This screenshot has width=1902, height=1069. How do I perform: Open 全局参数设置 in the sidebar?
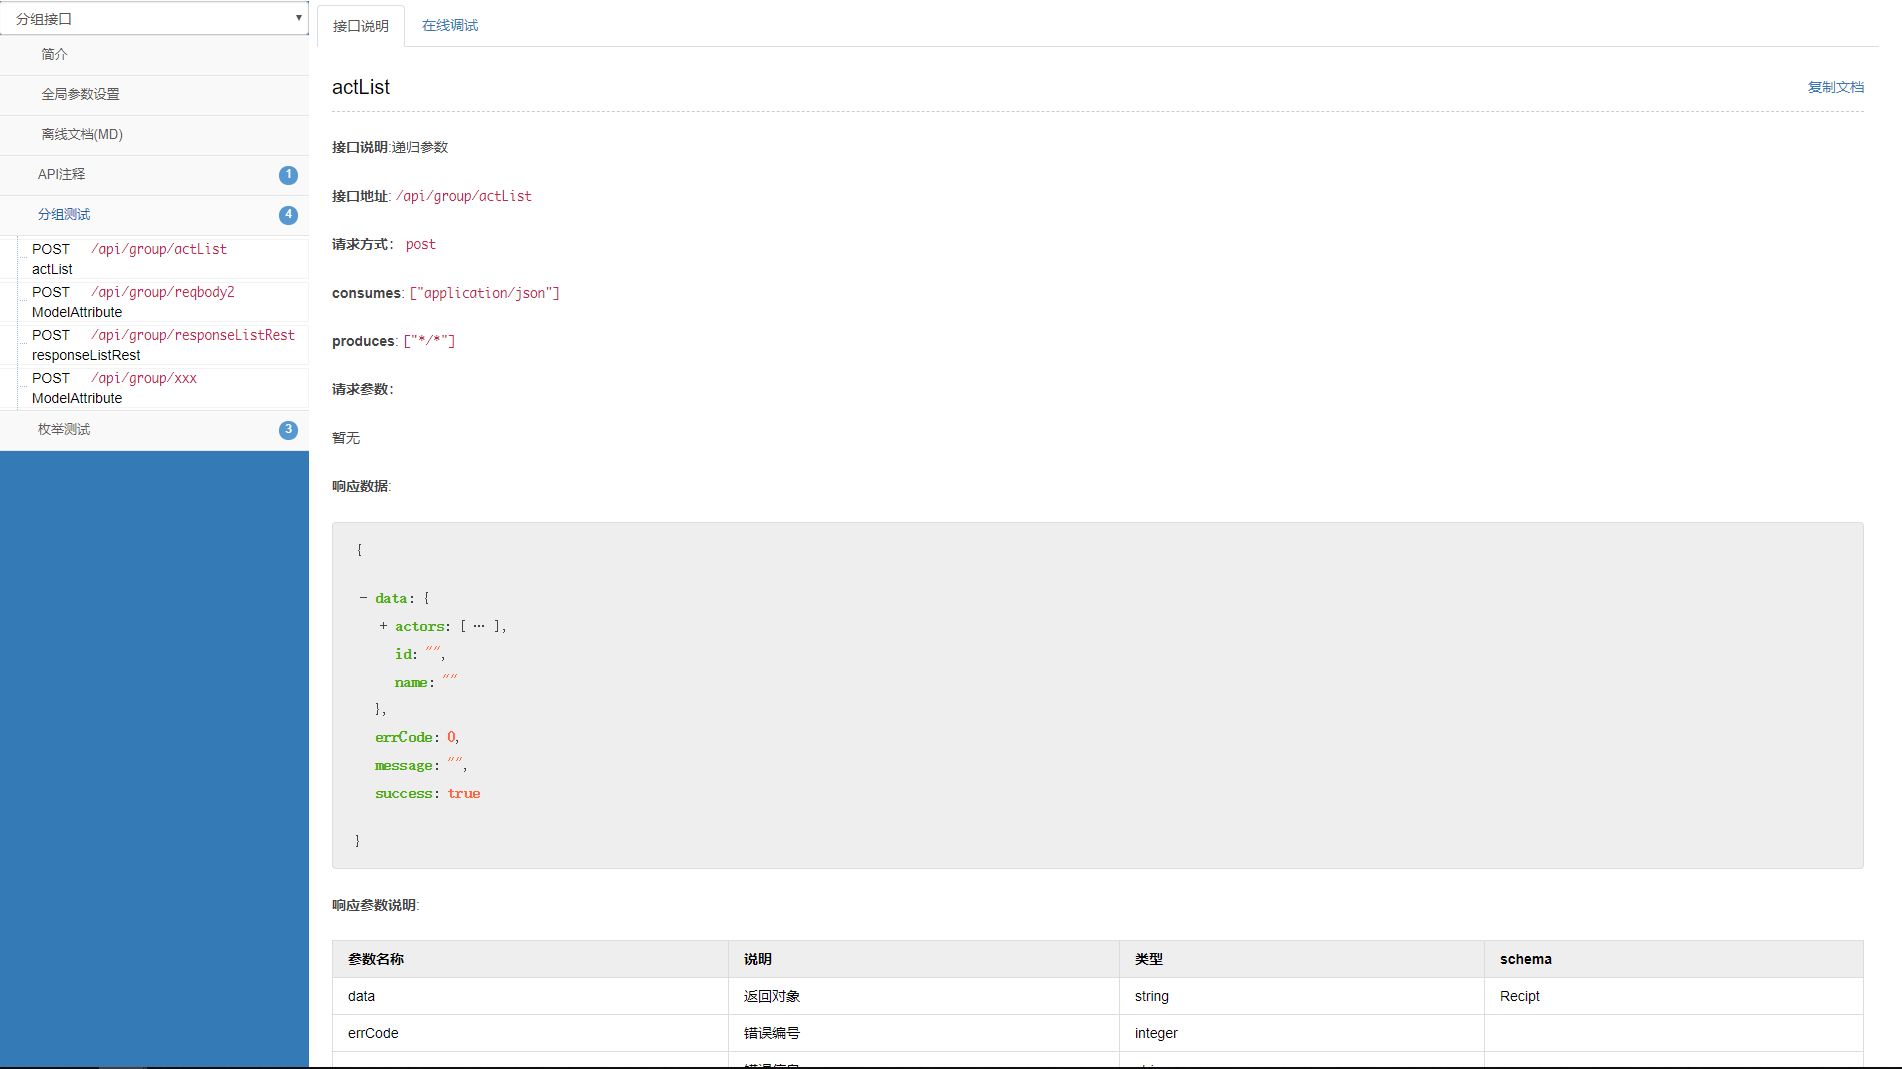[x=154, y=95]
